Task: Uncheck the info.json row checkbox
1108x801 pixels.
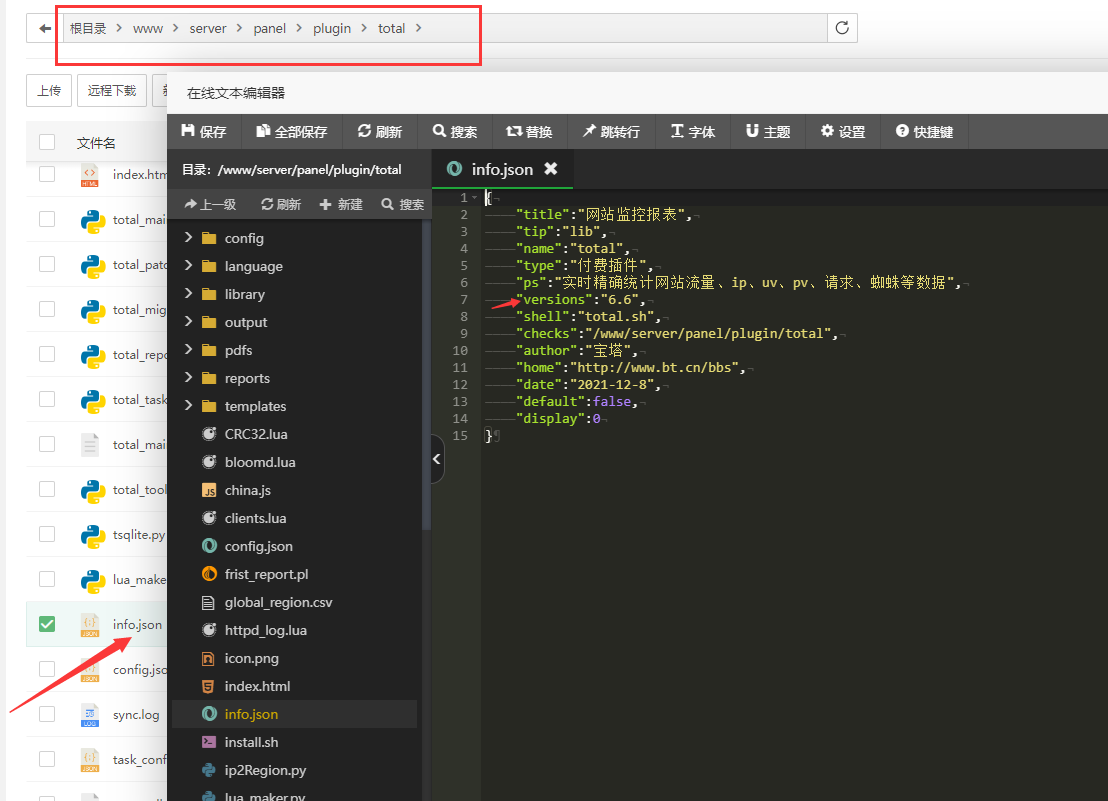Action: point(47,624)
